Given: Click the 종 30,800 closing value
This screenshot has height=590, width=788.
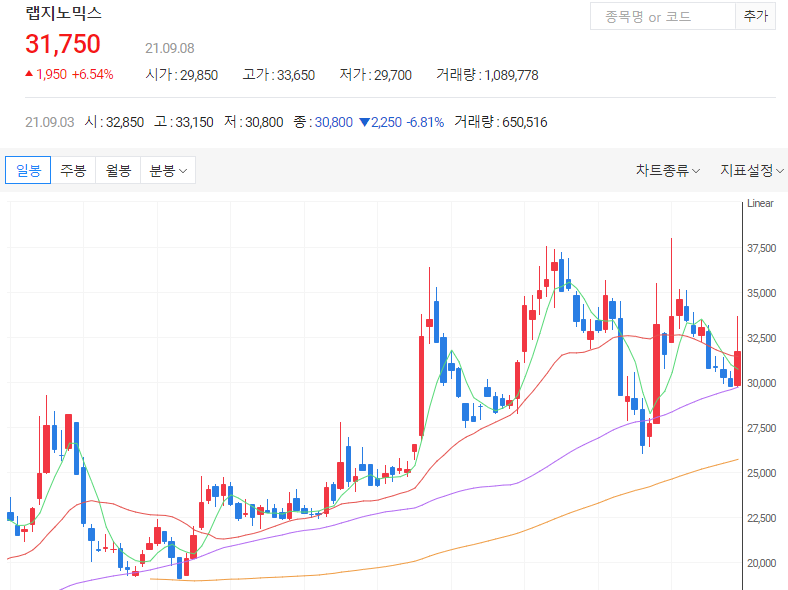Looking at the screenshot, I should pos(323,122).
